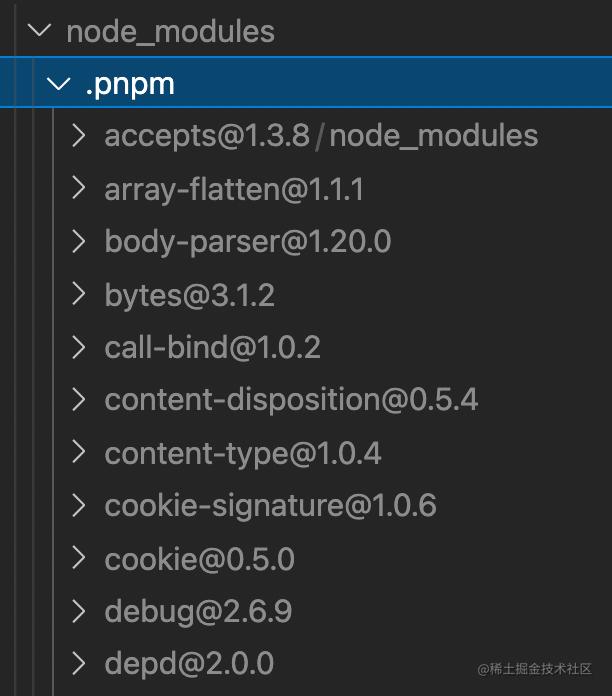Expand the accepts@1.3.8 folder chevron
The height and width of the screenshot is (696, 612).
[79, 135]
